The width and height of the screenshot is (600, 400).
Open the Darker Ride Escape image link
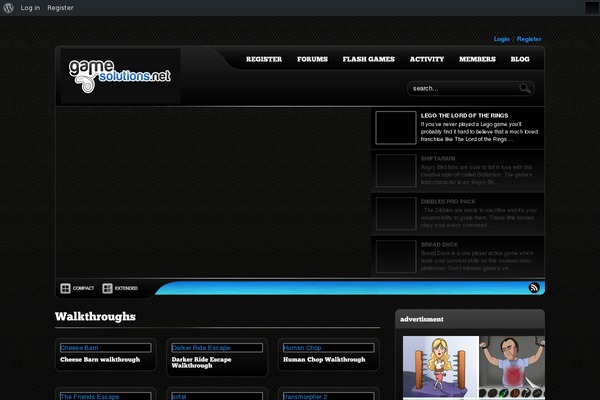(217, 348)
